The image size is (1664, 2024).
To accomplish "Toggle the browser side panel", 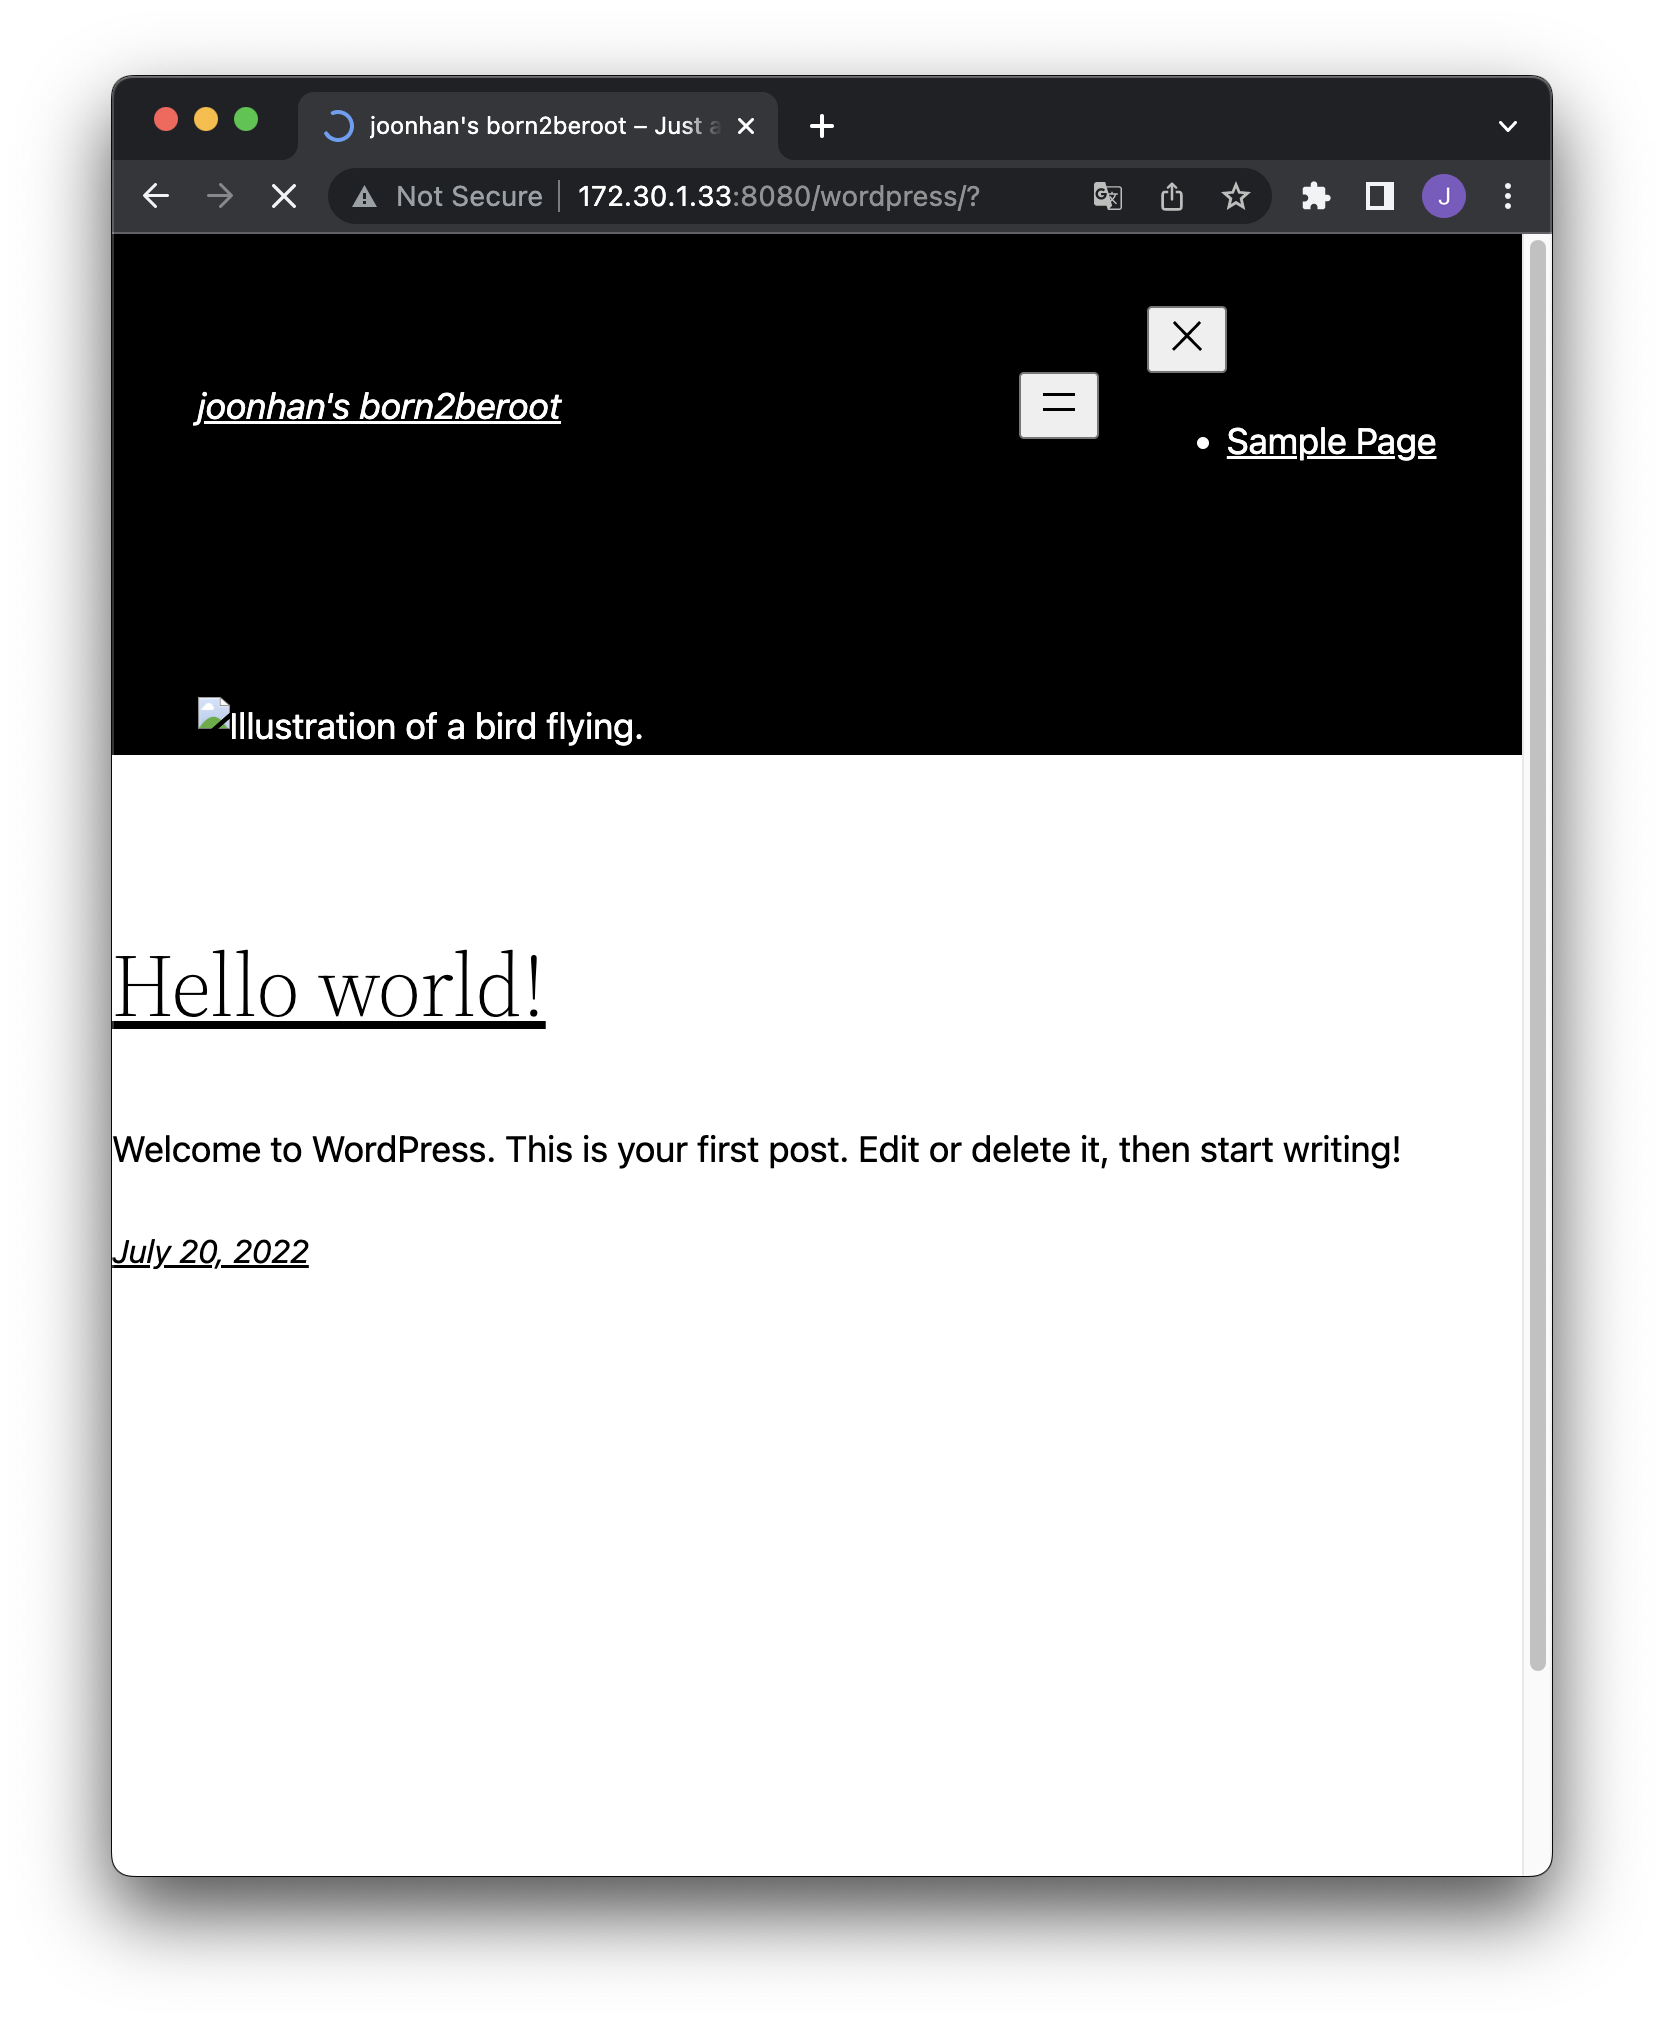I will 1379,196.
